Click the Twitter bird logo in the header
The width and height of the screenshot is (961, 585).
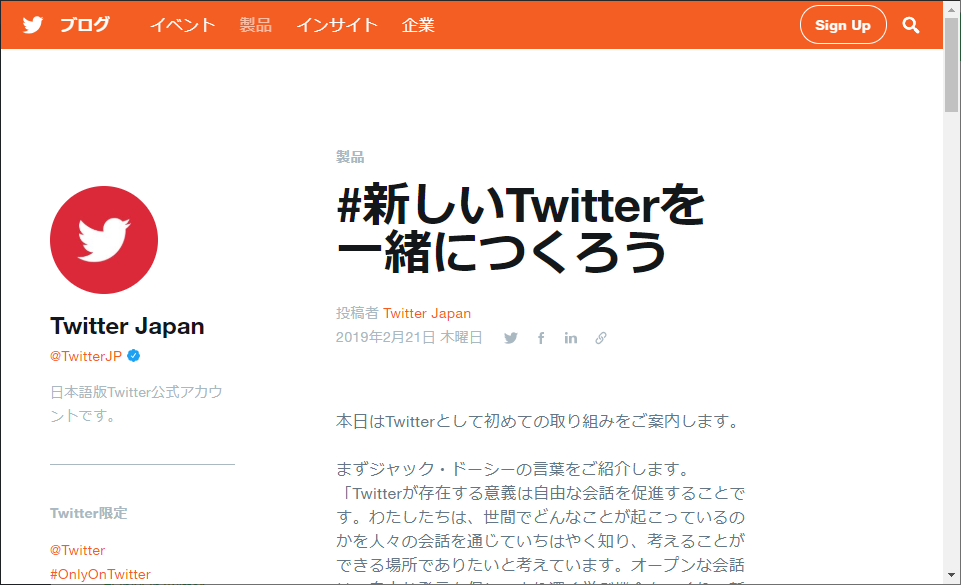[x=32, y=24]
